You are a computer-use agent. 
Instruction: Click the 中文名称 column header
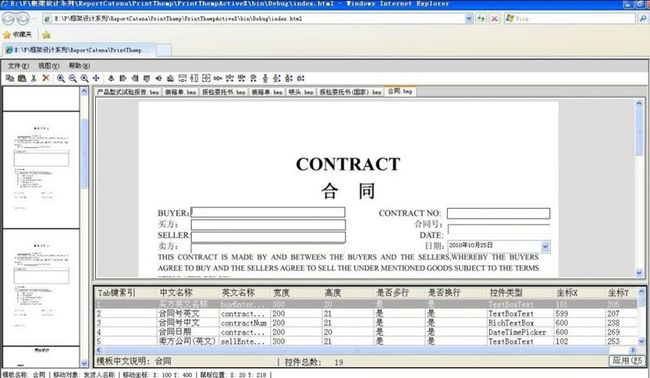tap(188, 293)
